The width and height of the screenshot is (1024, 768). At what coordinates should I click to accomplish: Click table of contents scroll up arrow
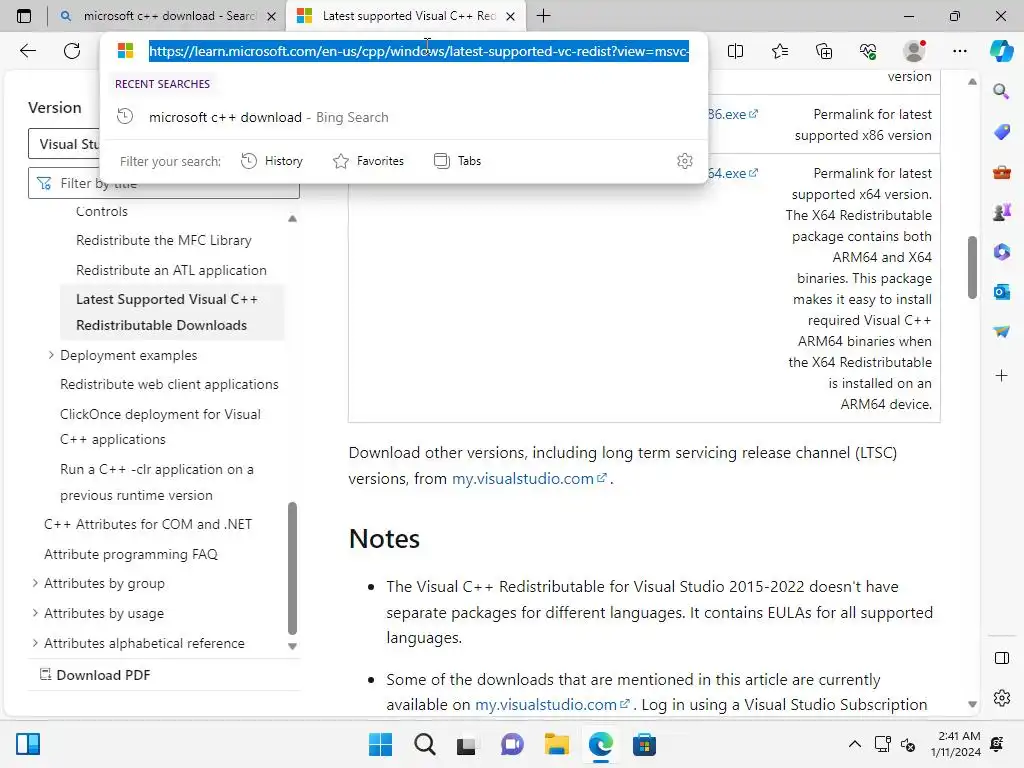tap(293, 219)
